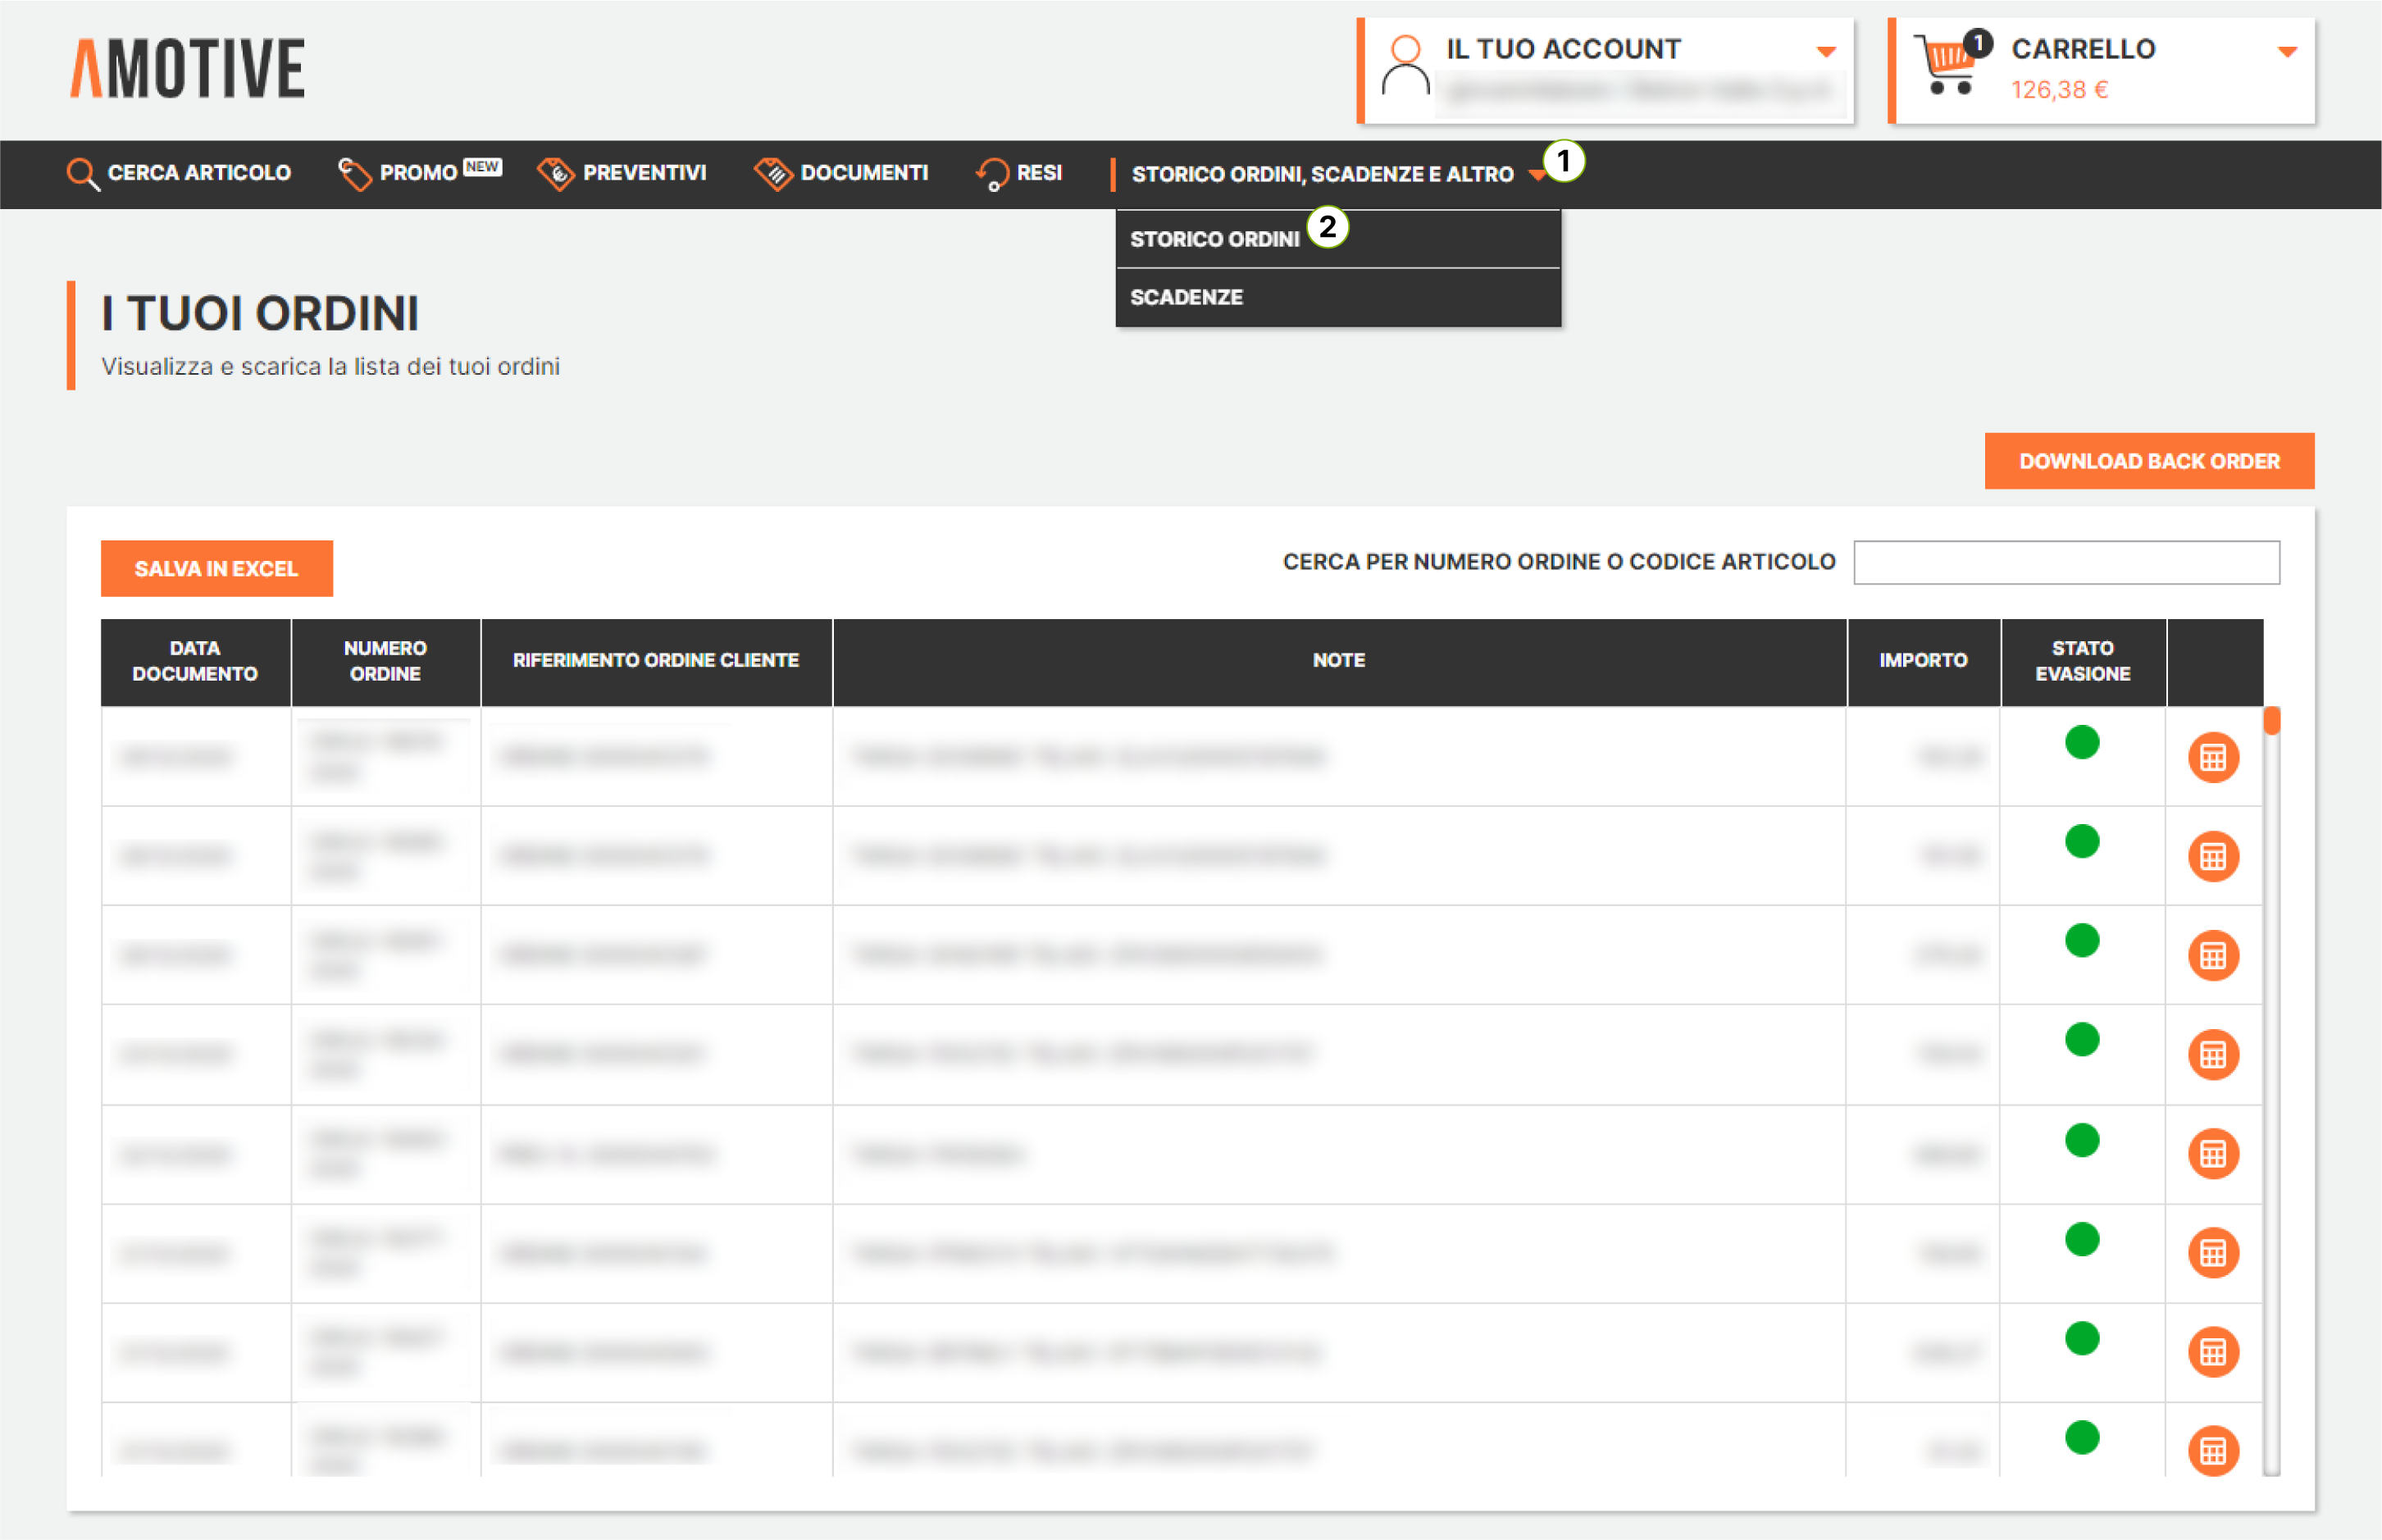Image resolution: width=2382 pixels, height=1540 pixels.
Task: Toggle Storico Ordini, Scadenze e Altro menu
Action: click(1322, 175)
